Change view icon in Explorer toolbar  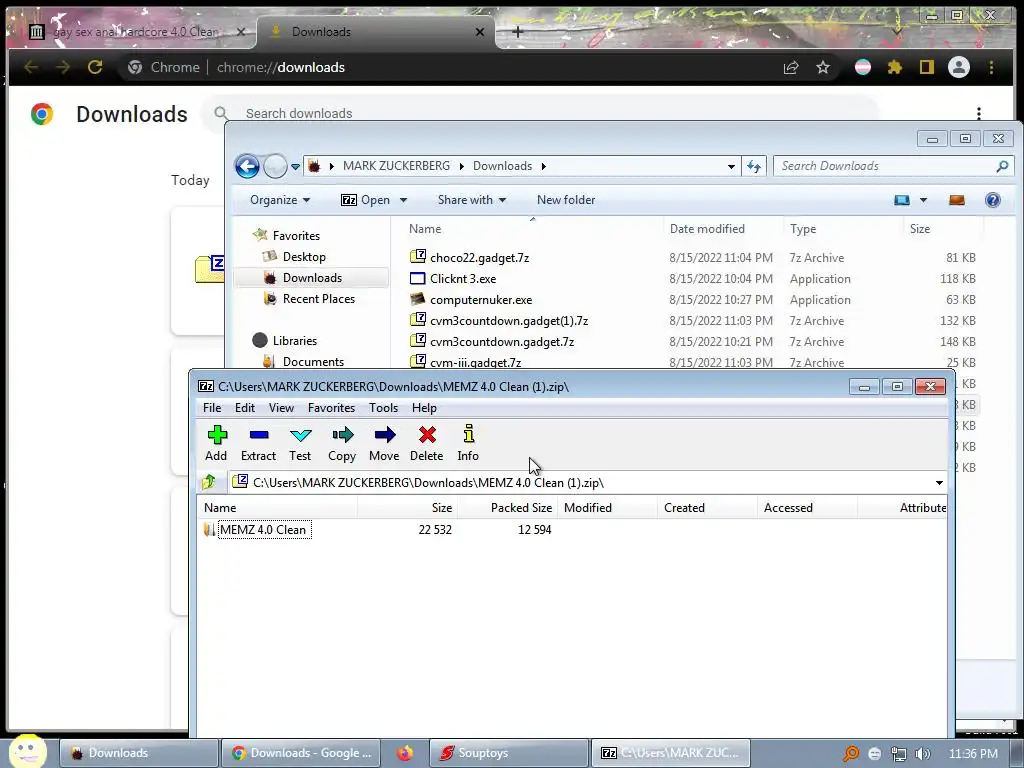click(x=902, y=200)
